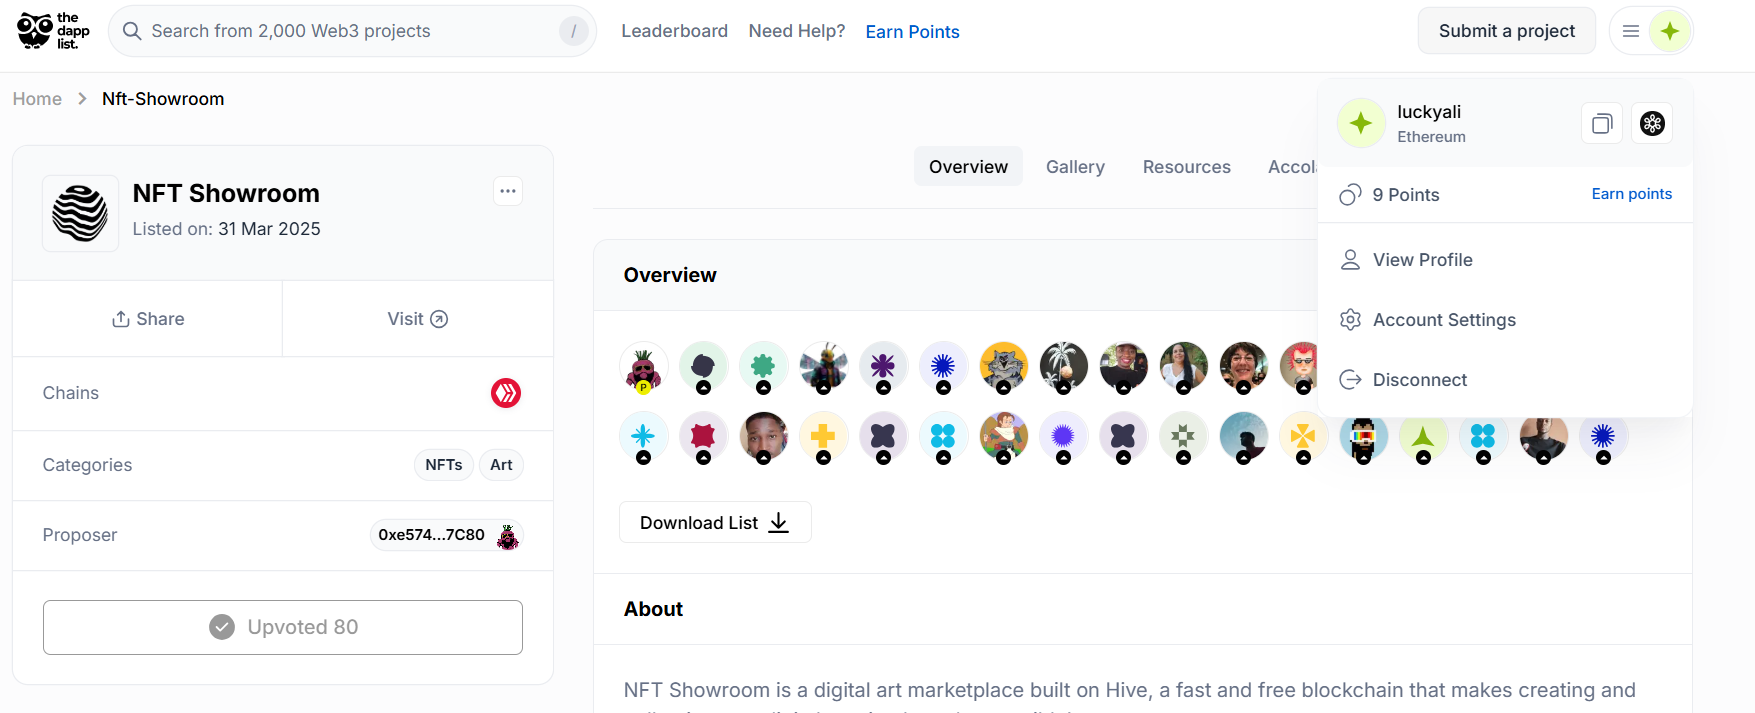Viewport: 1755px width, 713px height.
Task: Select the cartoon adventurer with scarf avatar
Action: click(x=1004, y=437)
